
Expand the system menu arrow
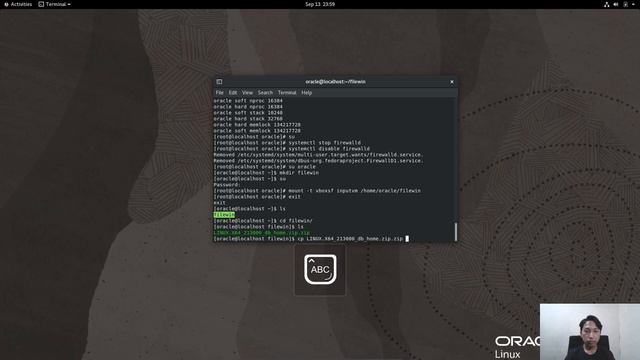click(633, 4)
